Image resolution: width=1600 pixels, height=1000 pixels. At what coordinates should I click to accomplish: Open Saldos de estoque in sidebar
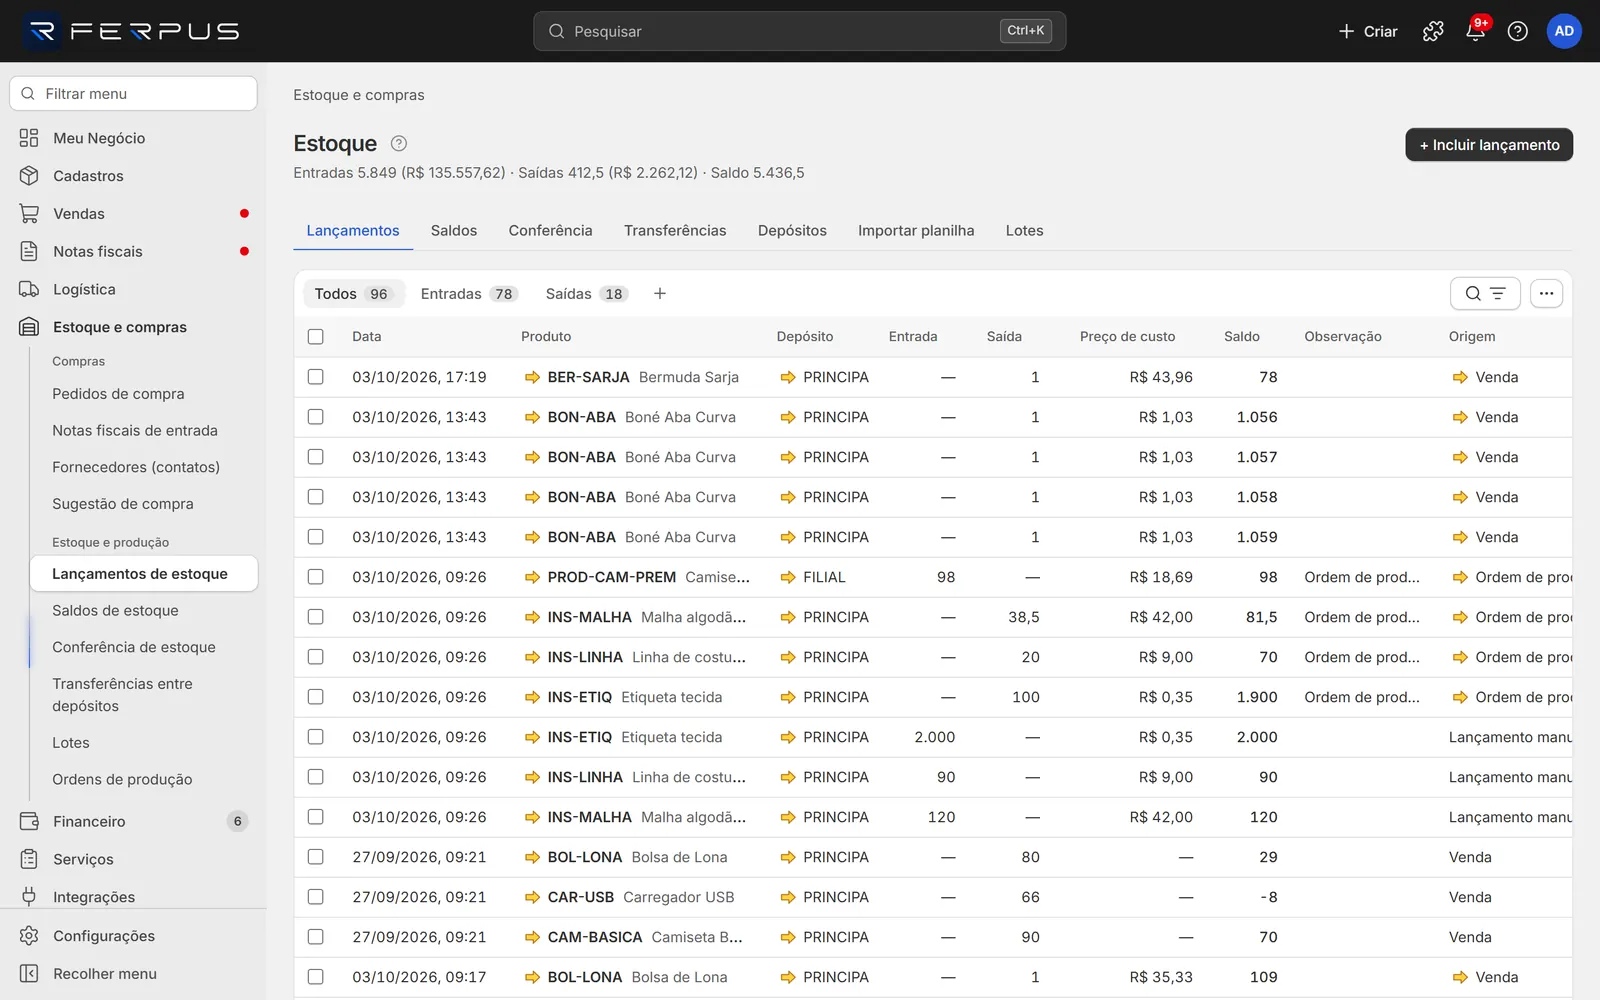tap(115, 611)
